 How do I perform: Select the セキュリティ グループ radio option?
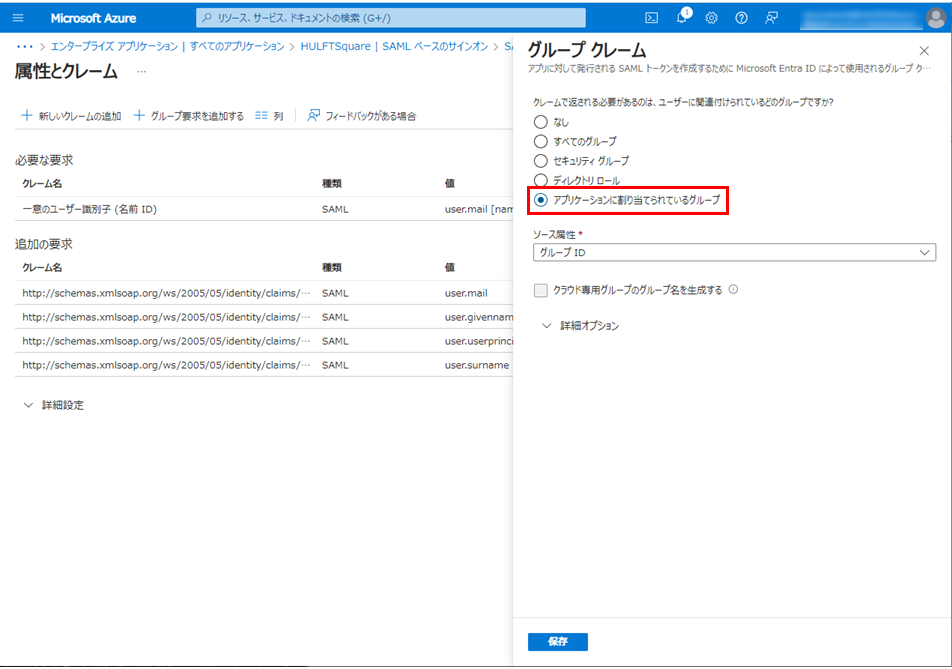pos(541,161)
